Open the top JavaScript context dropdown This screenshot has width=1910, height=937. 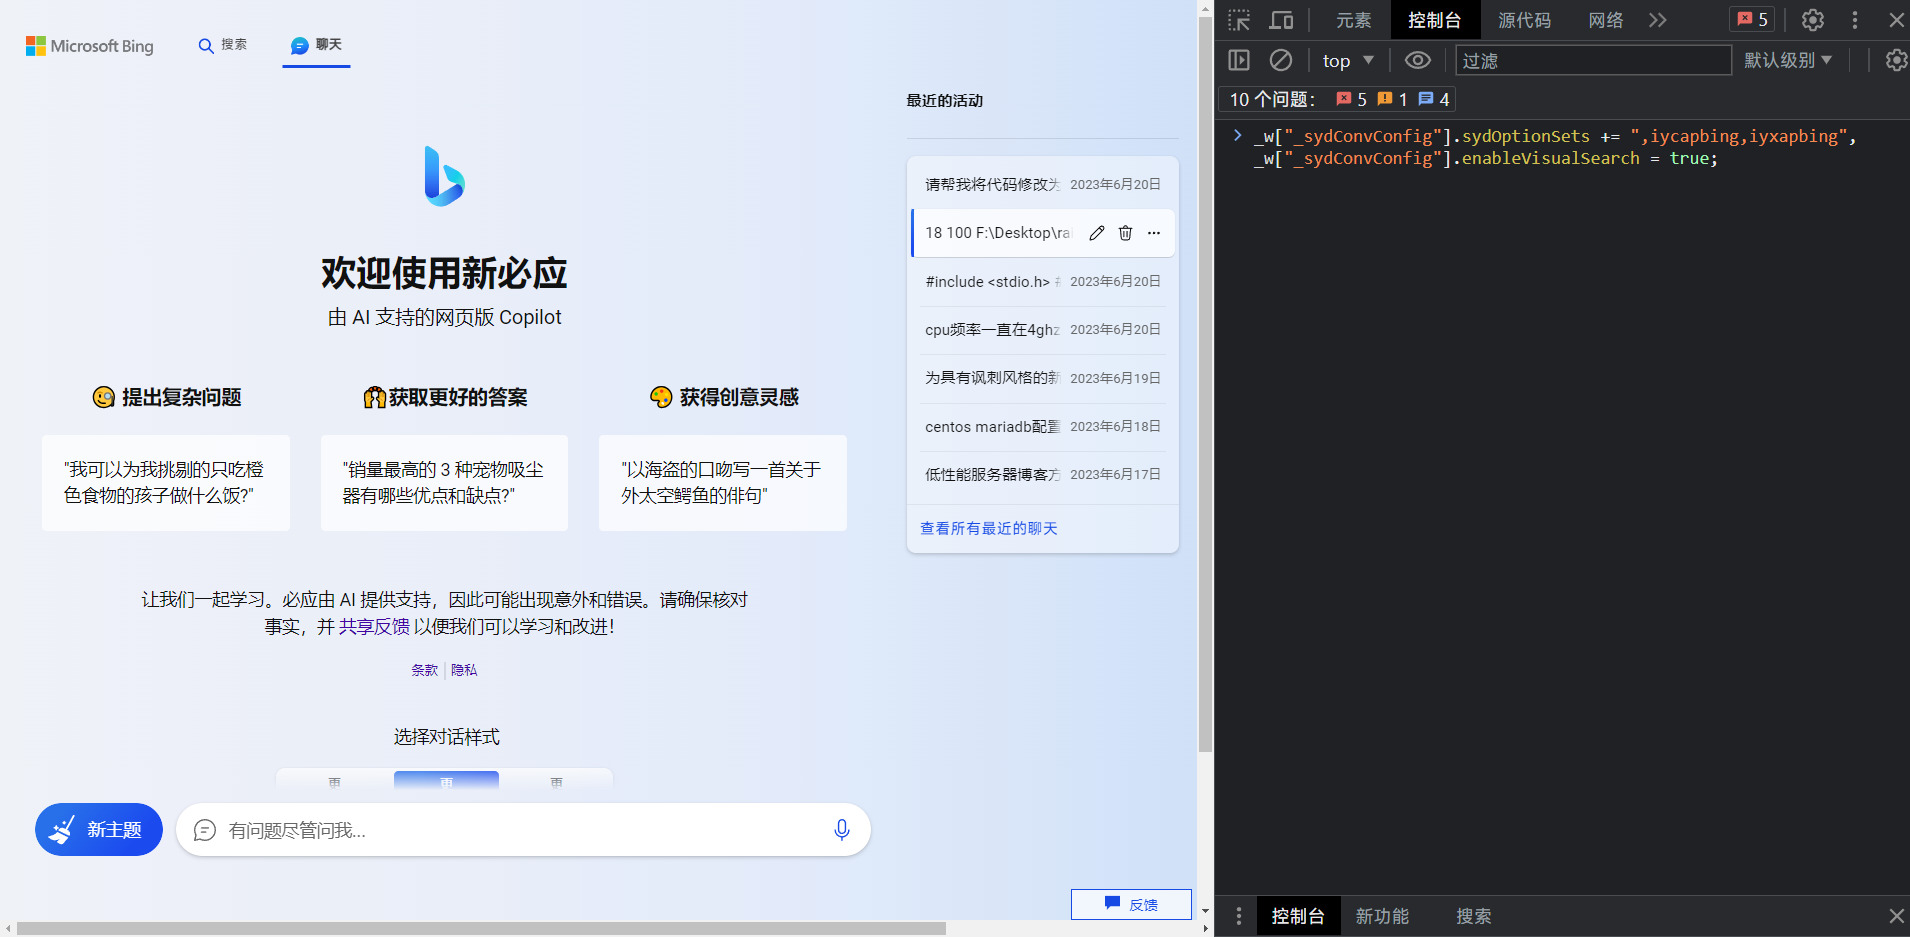(x=1347, y=60)
